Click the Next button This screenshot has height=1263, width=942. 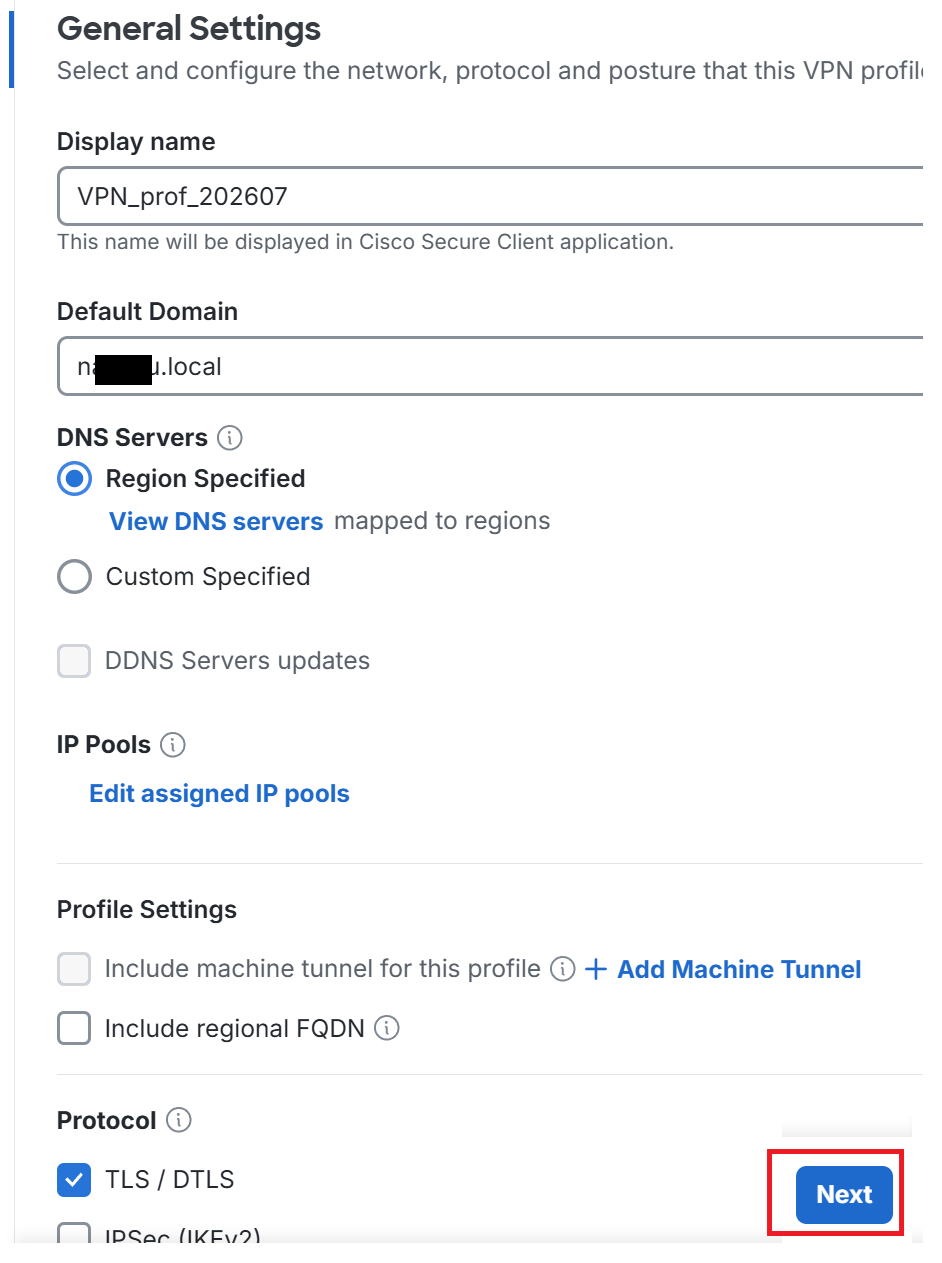(844, 1194)
